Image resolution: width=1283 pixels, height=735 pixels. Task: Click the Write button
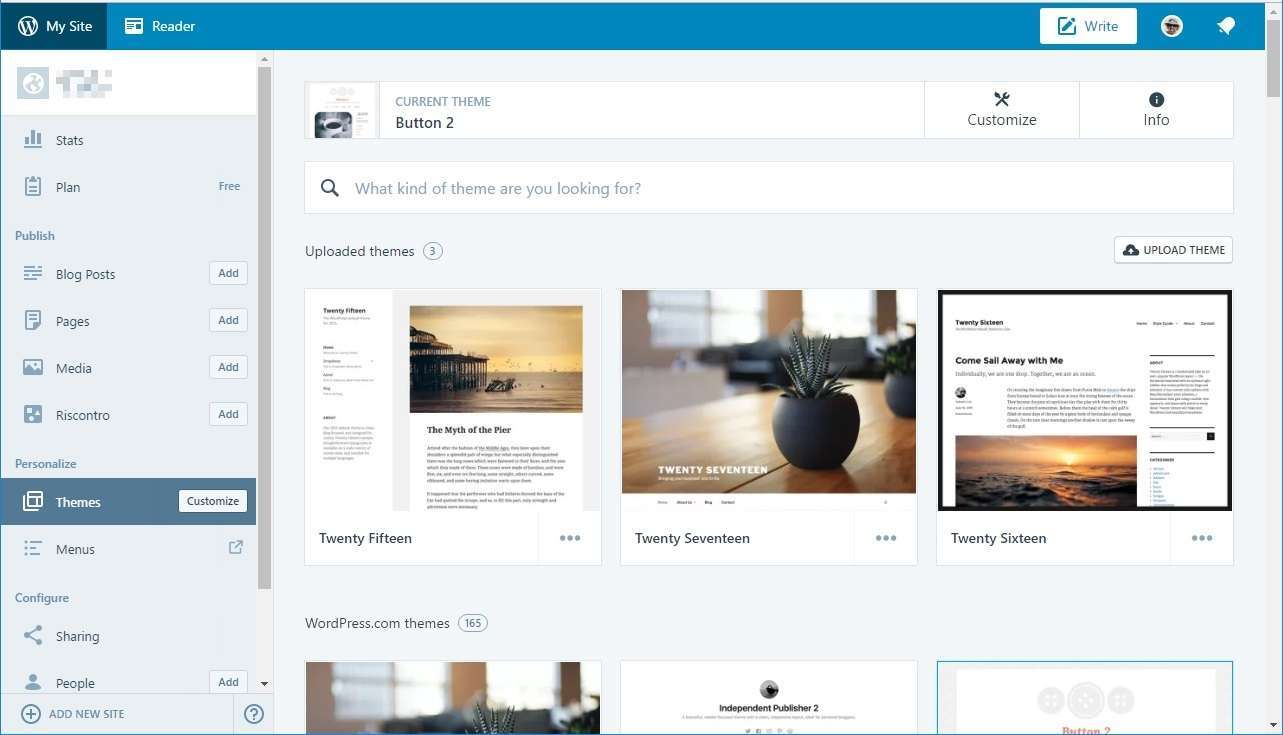click(1088, 26)
